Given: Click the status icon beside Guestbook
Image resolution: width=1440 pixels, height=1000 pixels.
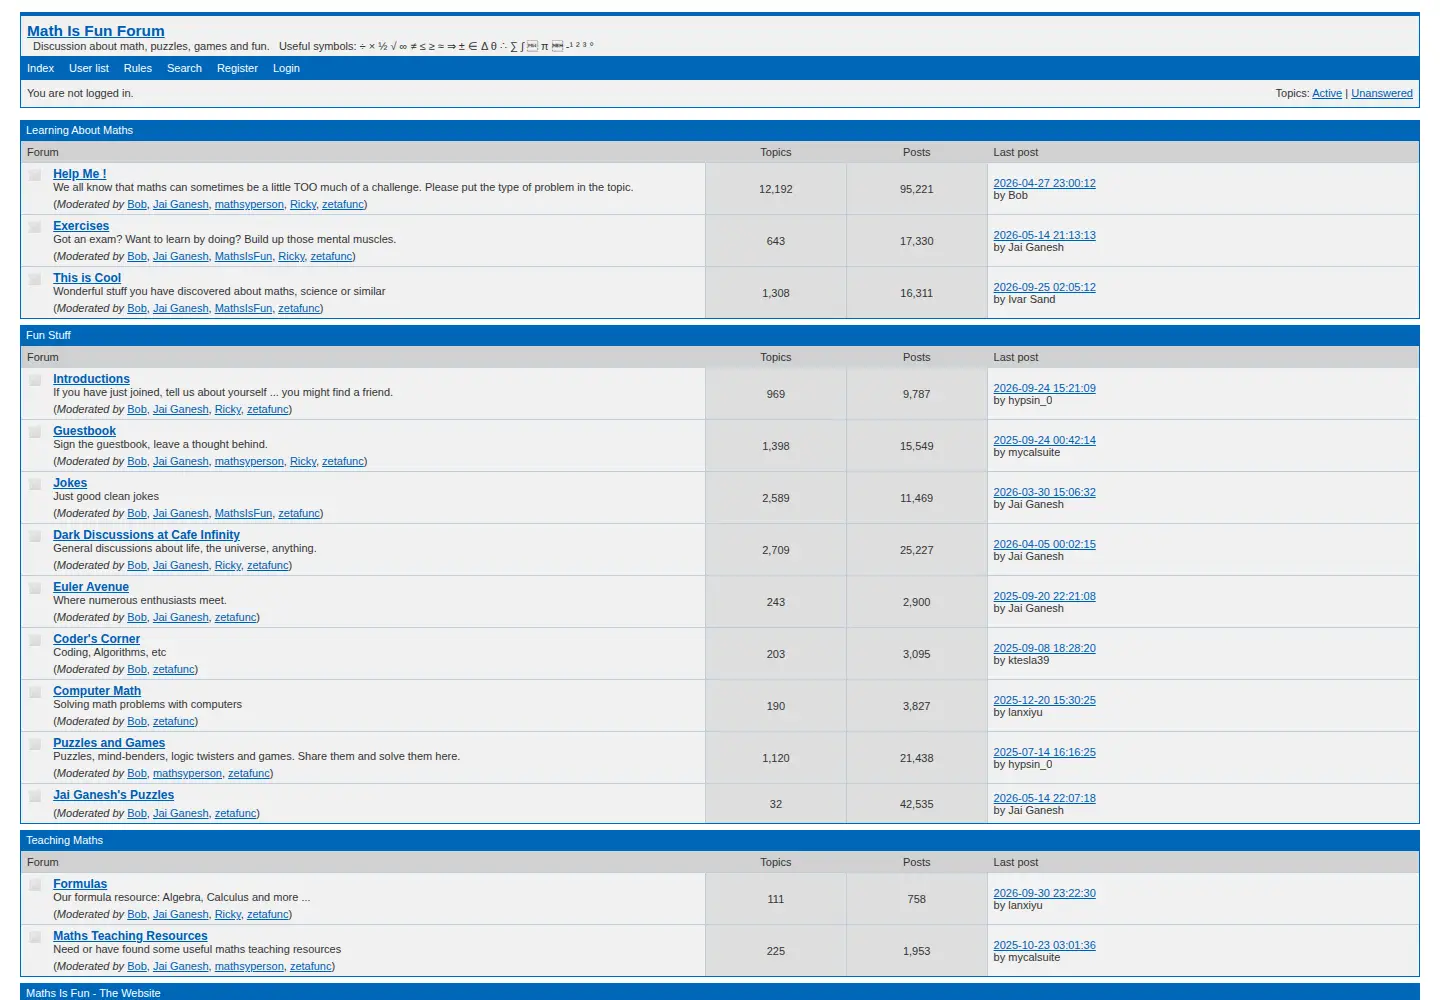Looking at the screenshot, I should [x=35, y=432].
